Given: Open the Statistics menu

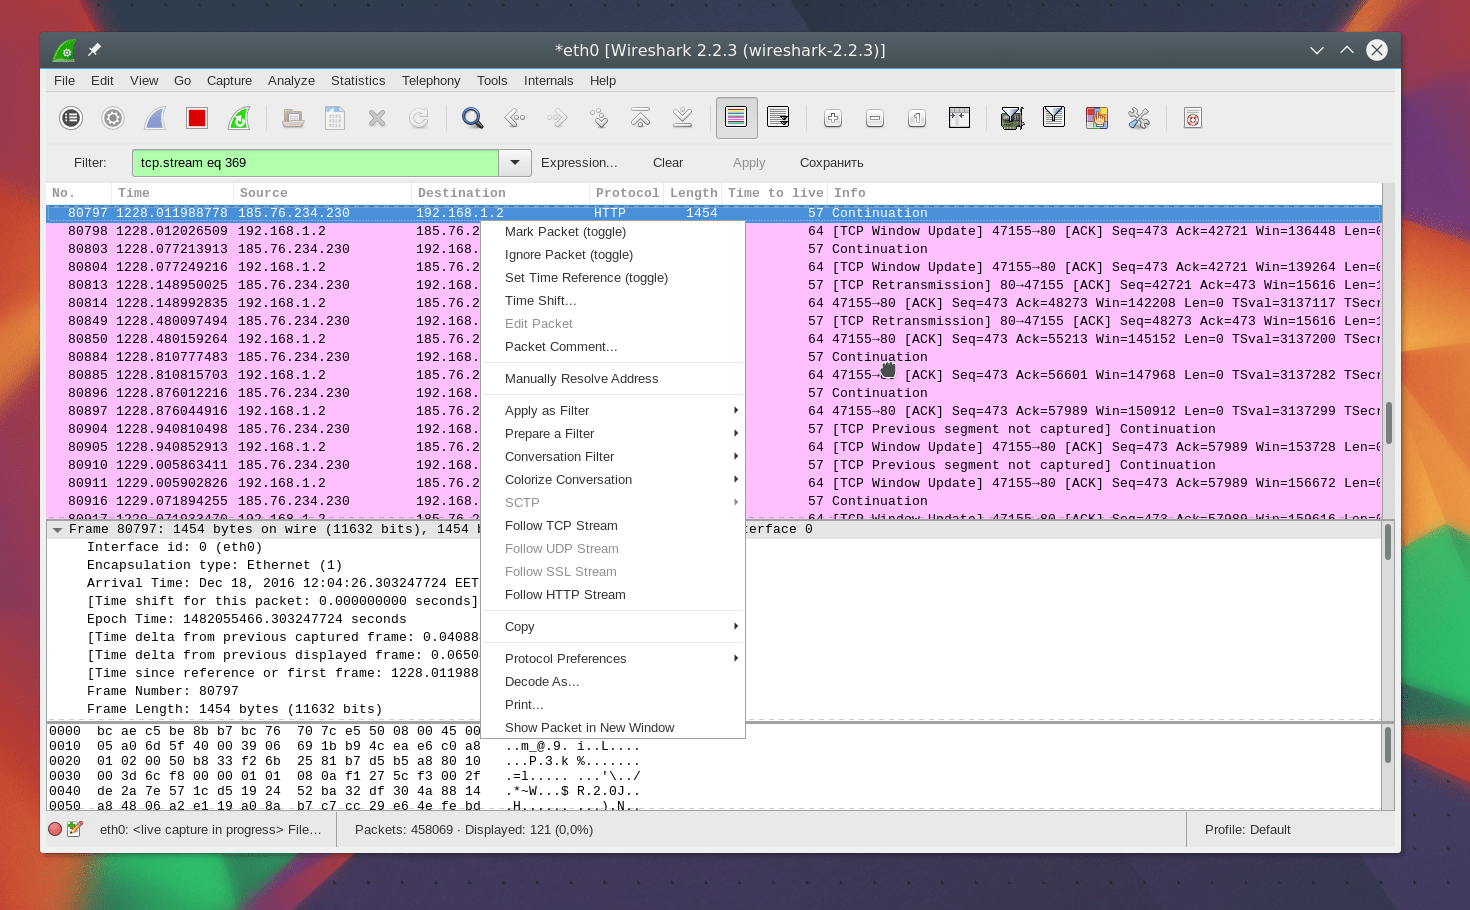Looking at the screenshot, I should [x=358, y=81].
